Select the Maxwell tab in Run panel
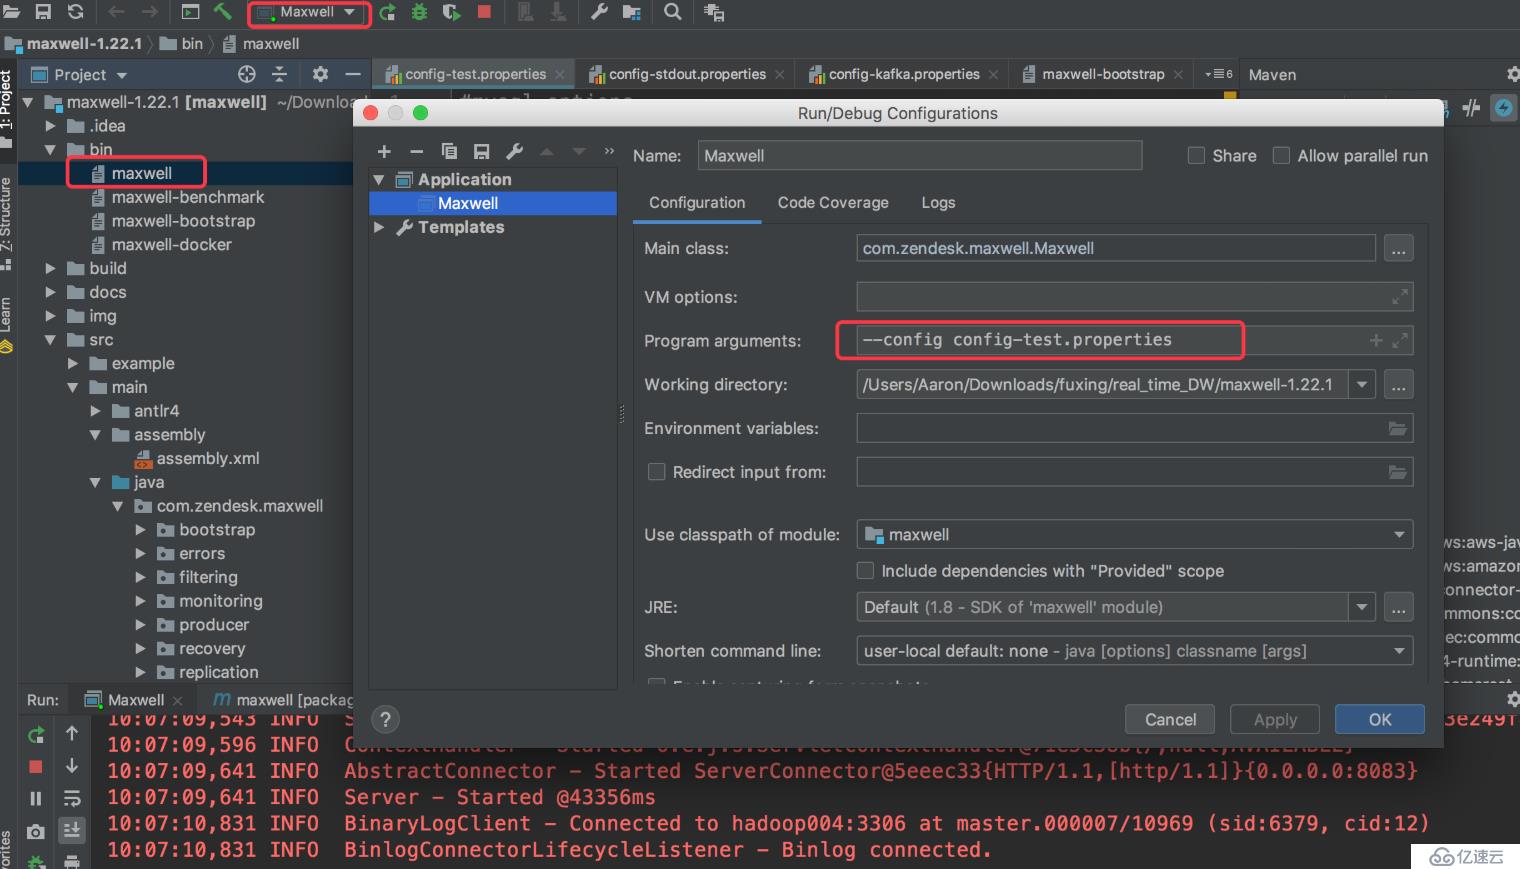The image size is (1520, 869). point(136,700)
